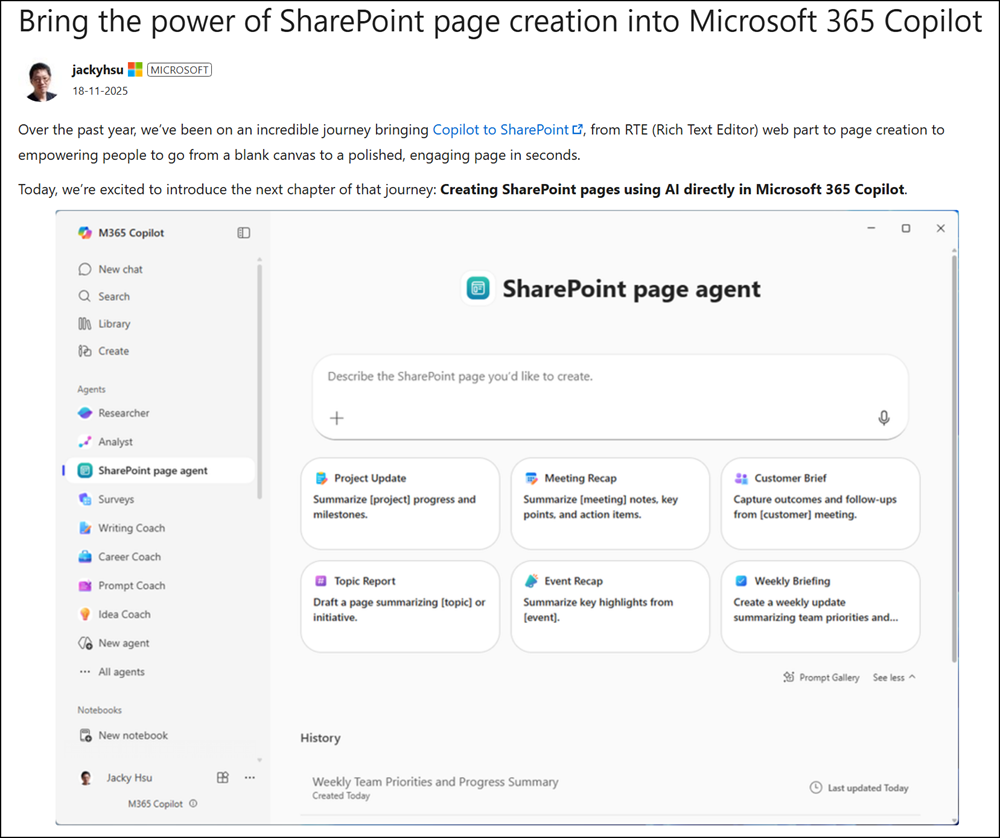Click the Analyst agent icon

point(85,442)
